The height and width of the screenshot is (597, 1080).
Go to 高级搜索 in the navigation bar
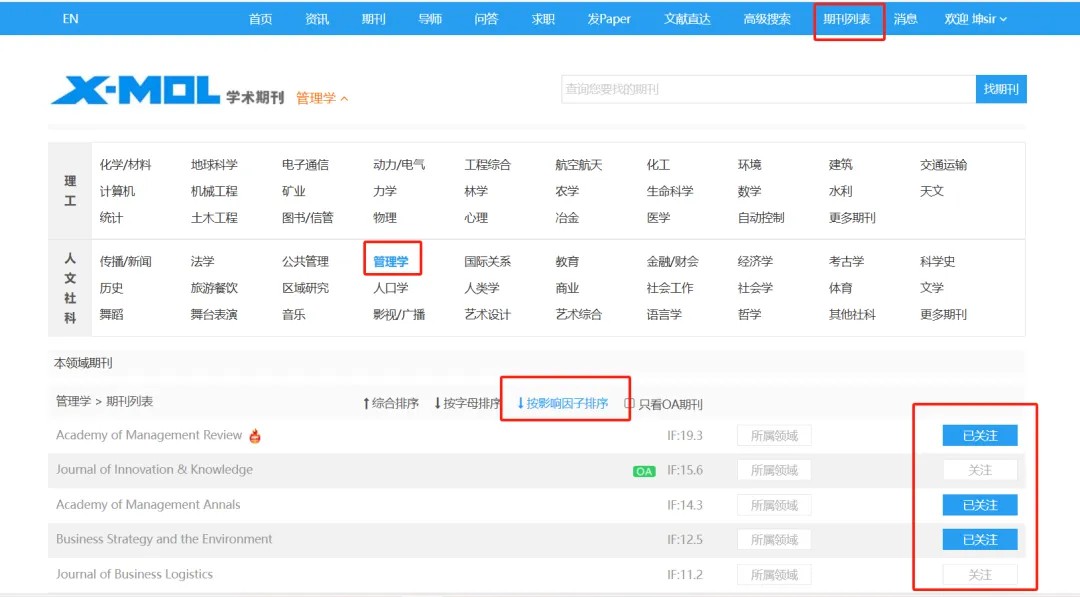coord(767,19)
